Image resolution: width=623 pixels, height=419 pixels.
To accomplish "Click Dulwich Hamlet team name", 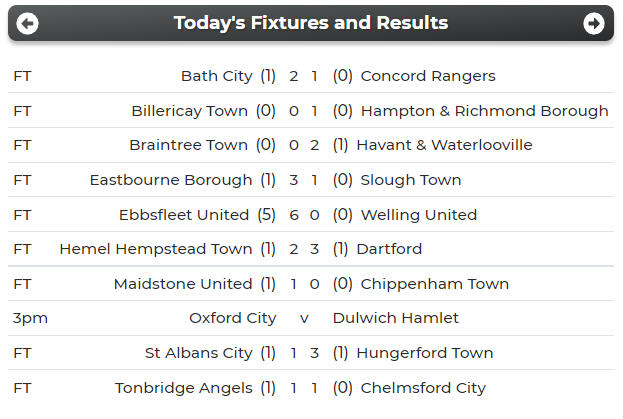I will [396, 318].
